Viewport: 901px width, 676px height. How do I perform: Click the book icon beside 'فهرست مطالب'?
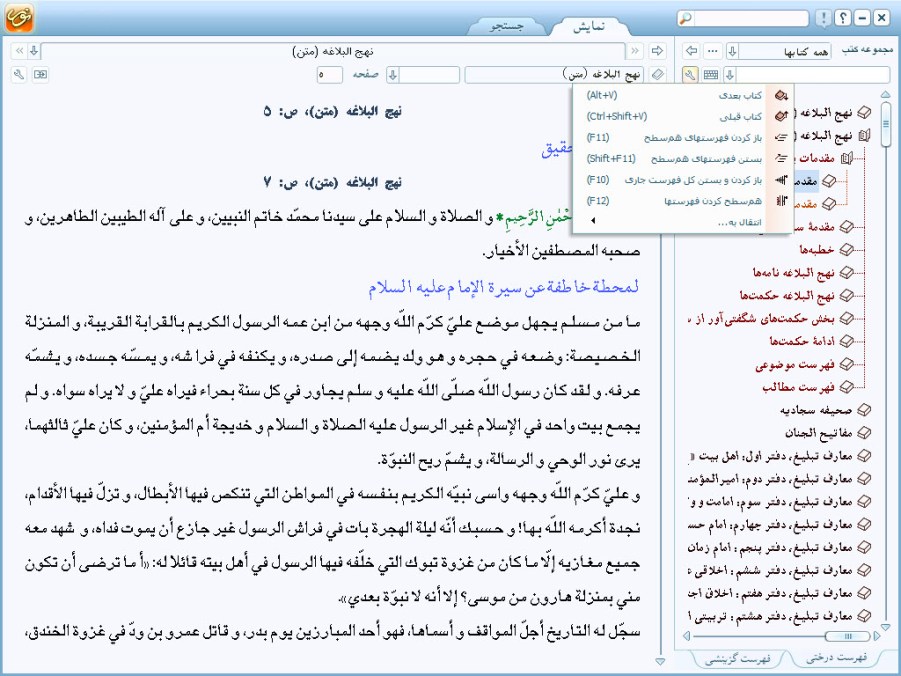[x=846, y=387]
